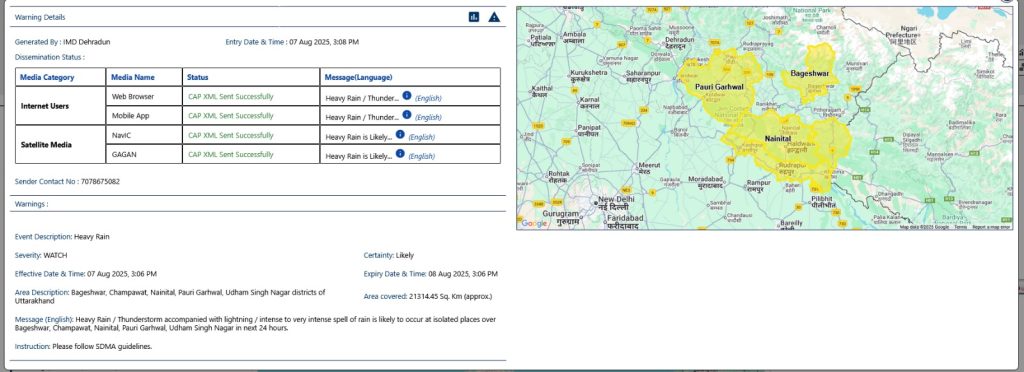Click the Google logo on map
The width and height of the screenshot is (1024, 372).
534,223
